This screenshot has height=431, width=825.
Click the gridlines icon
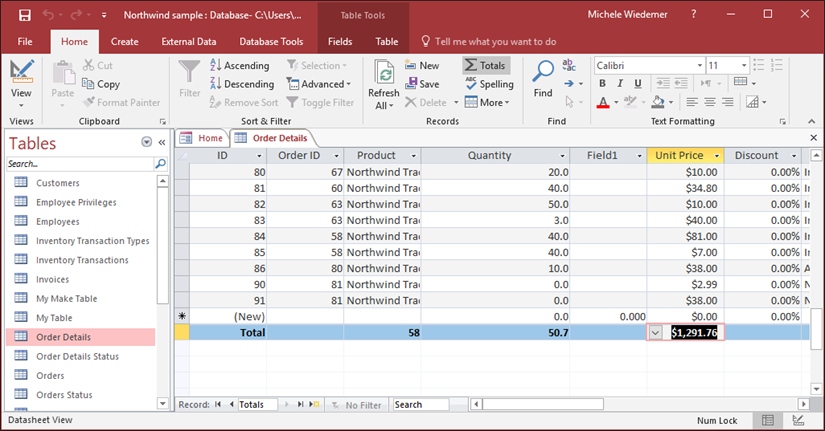click(x=740, y=82)
